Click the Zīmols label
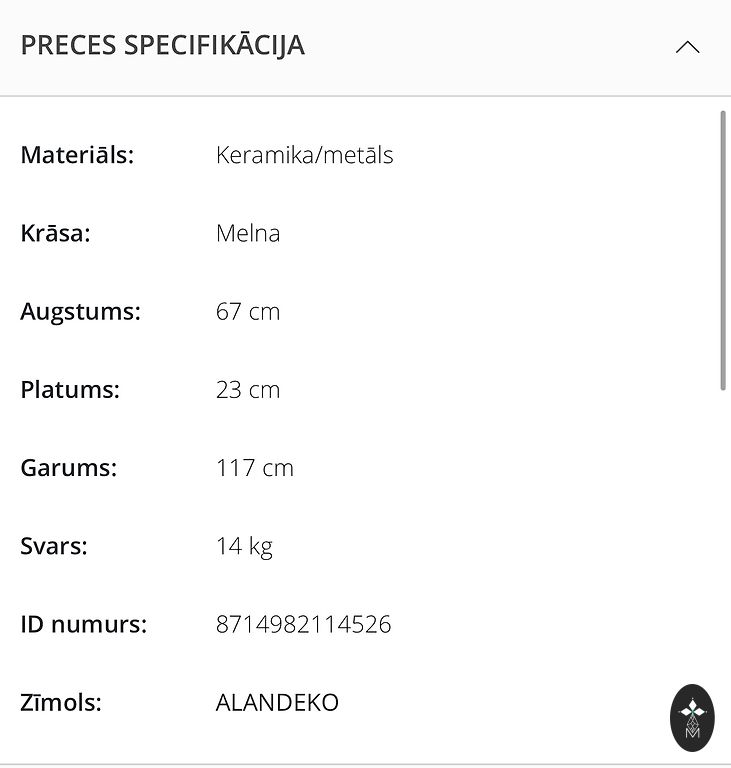731x768 pixels. click(61, 702)
